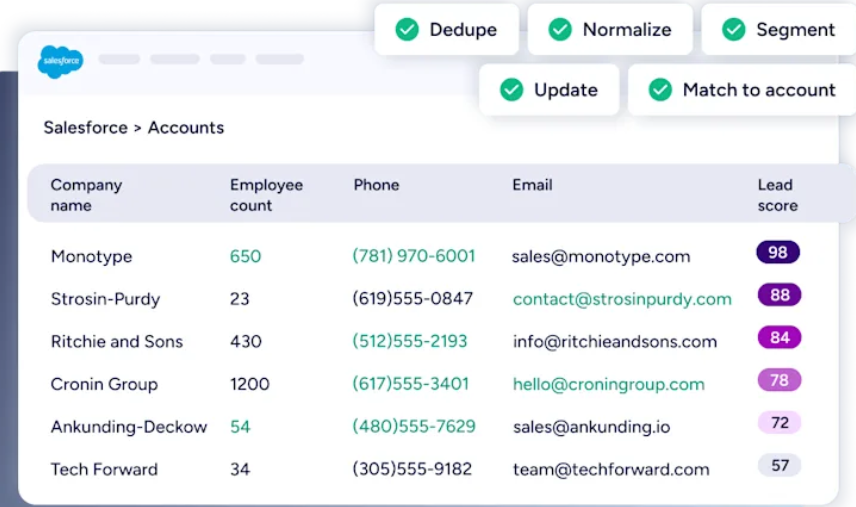Click email hello@croningroup.com

coord(609,384)
